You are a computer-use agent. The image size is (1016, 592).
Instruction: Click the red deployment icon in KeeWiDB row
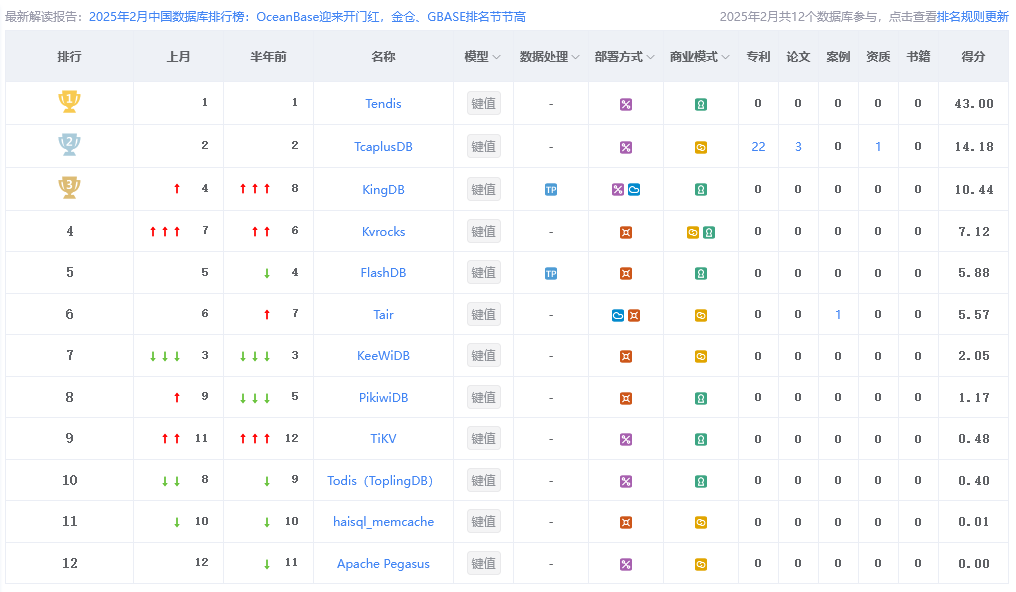tap(626, 357)
